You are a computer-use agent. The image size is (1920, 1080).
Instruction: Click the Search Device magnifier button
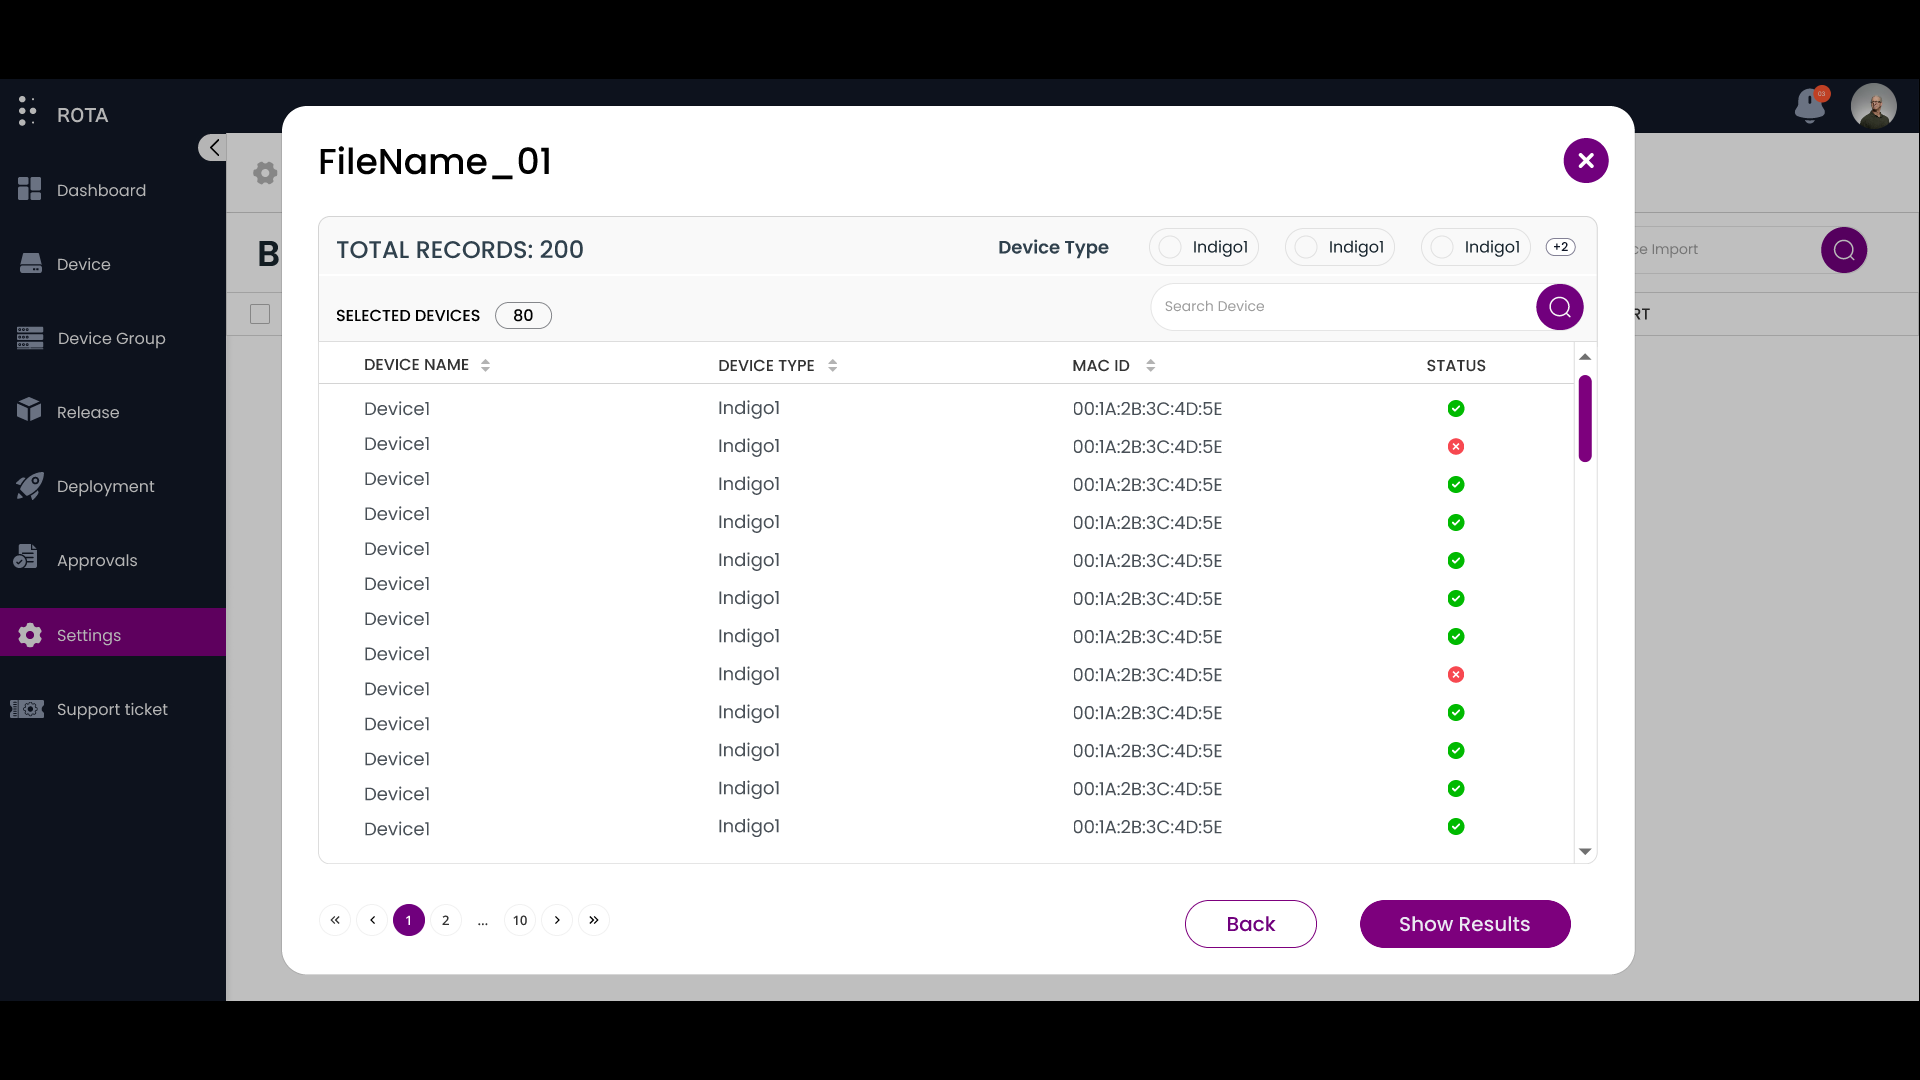click(x=1559, y=307)
